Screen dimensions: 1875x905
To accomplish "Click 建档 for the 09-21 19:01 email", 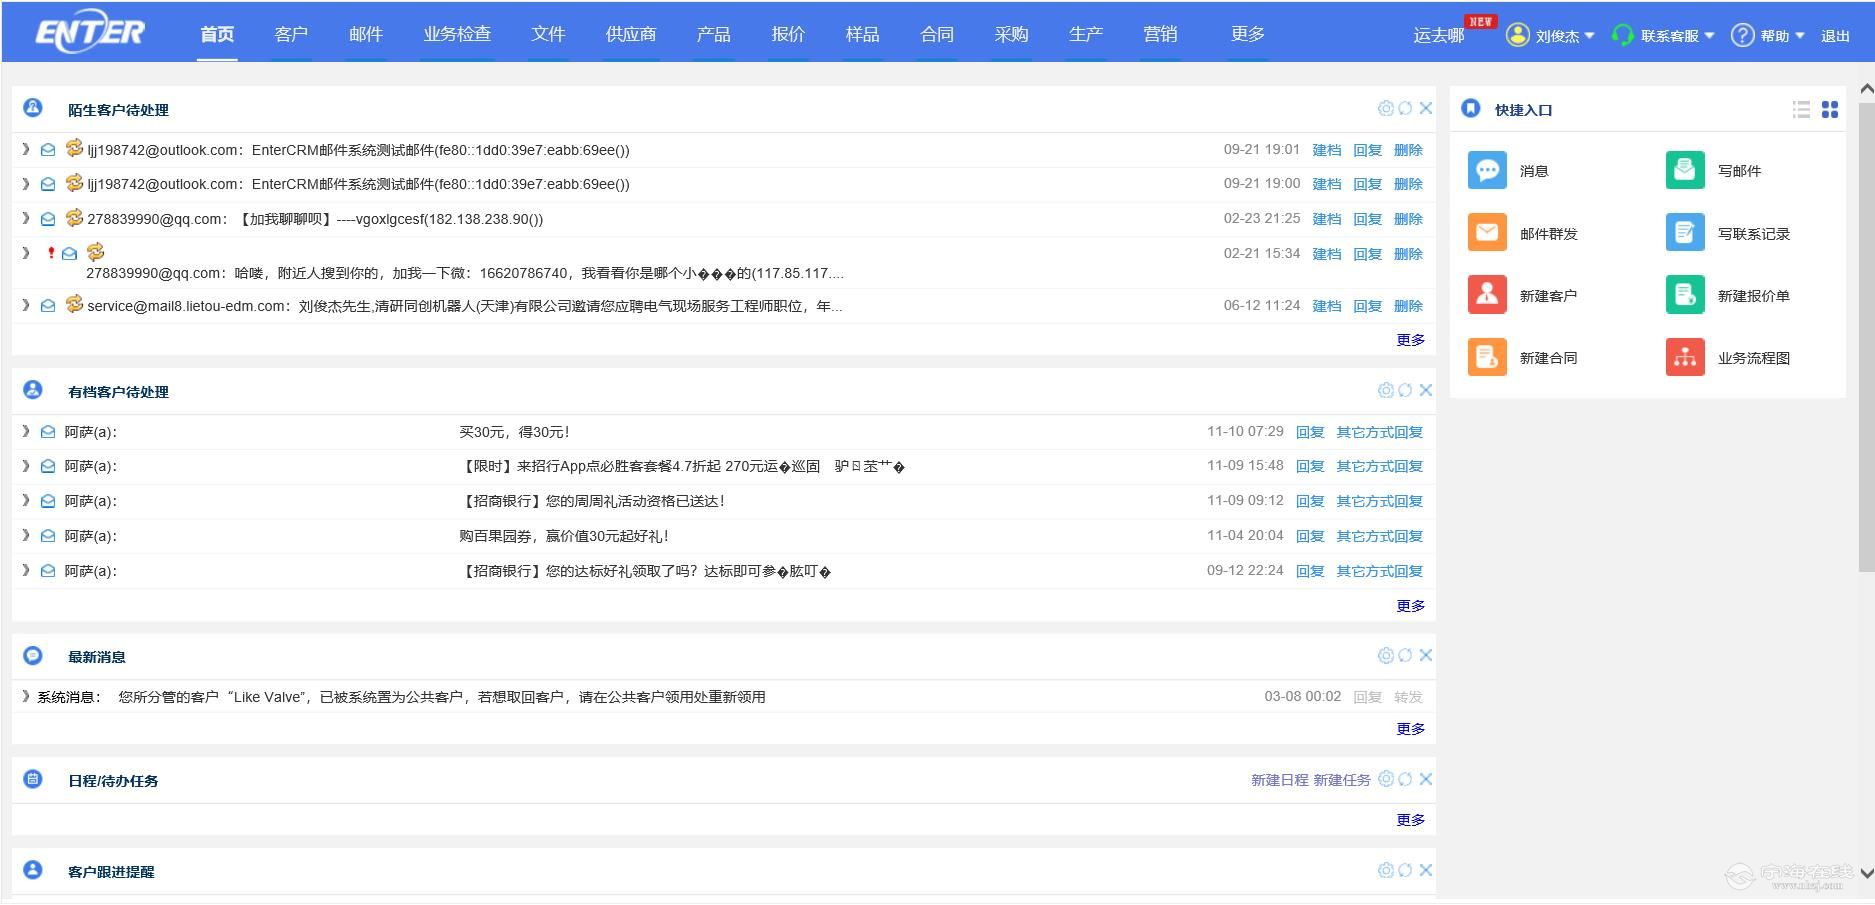I will (x=1327, y=150).
